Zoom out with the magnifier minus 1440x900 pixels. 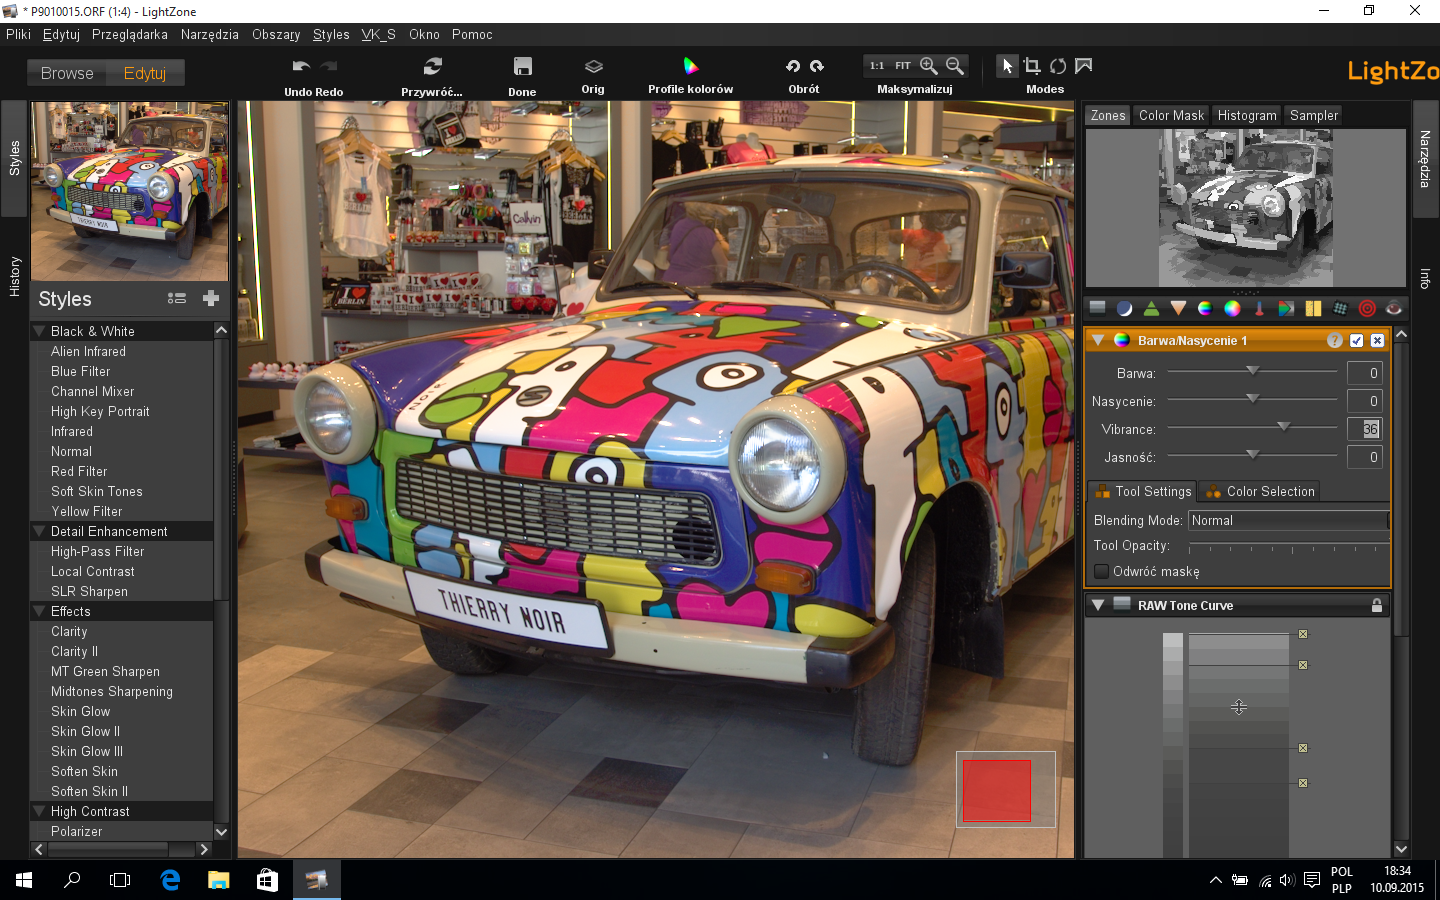tap(955, 66)
